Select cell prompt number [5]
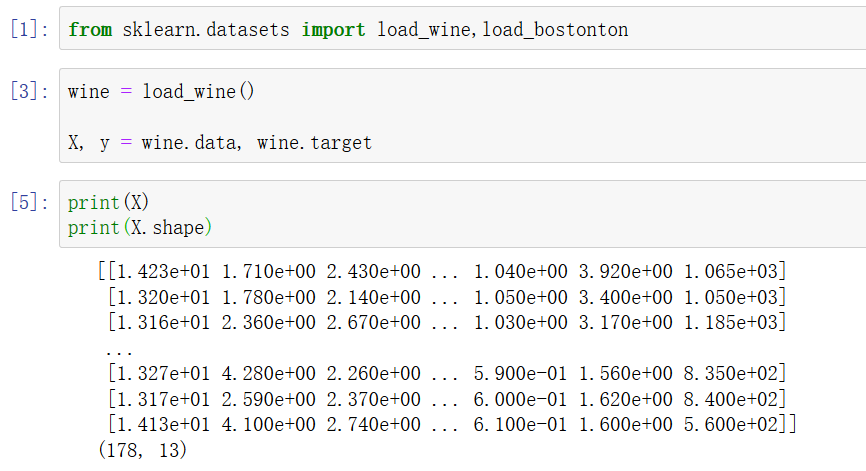 29,202
